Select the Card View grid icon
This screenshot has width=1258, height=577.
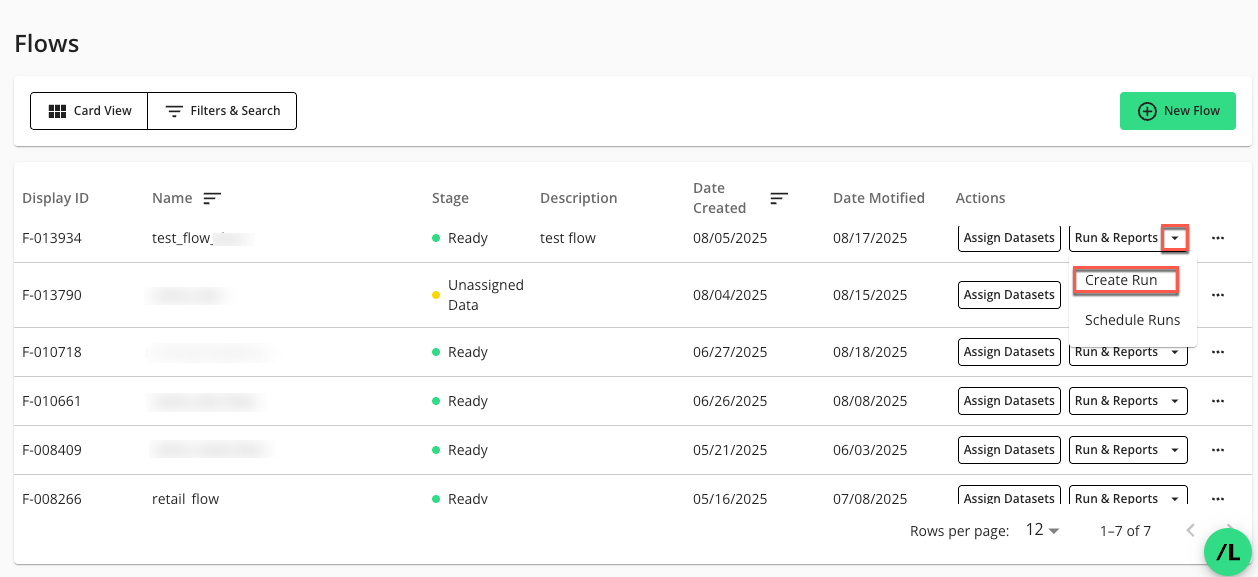click(x=58, y=111)
